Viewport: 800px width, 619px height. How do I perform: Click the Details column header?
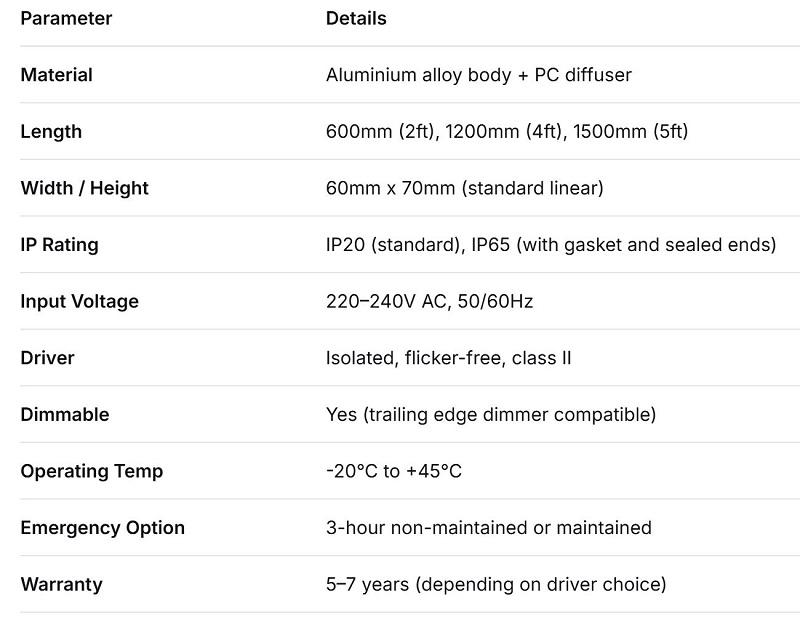356,18
